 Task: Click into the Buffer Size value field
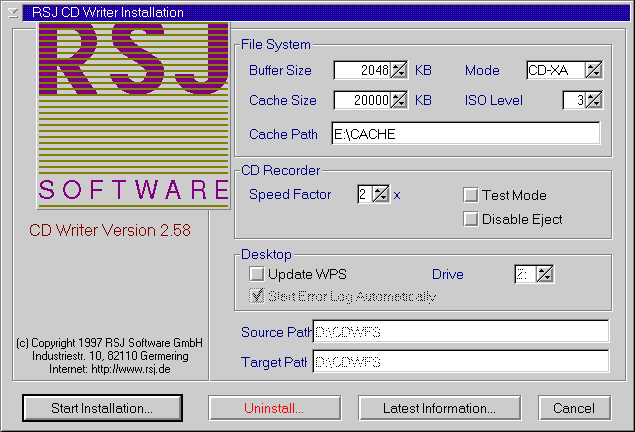tap(362, 70)
